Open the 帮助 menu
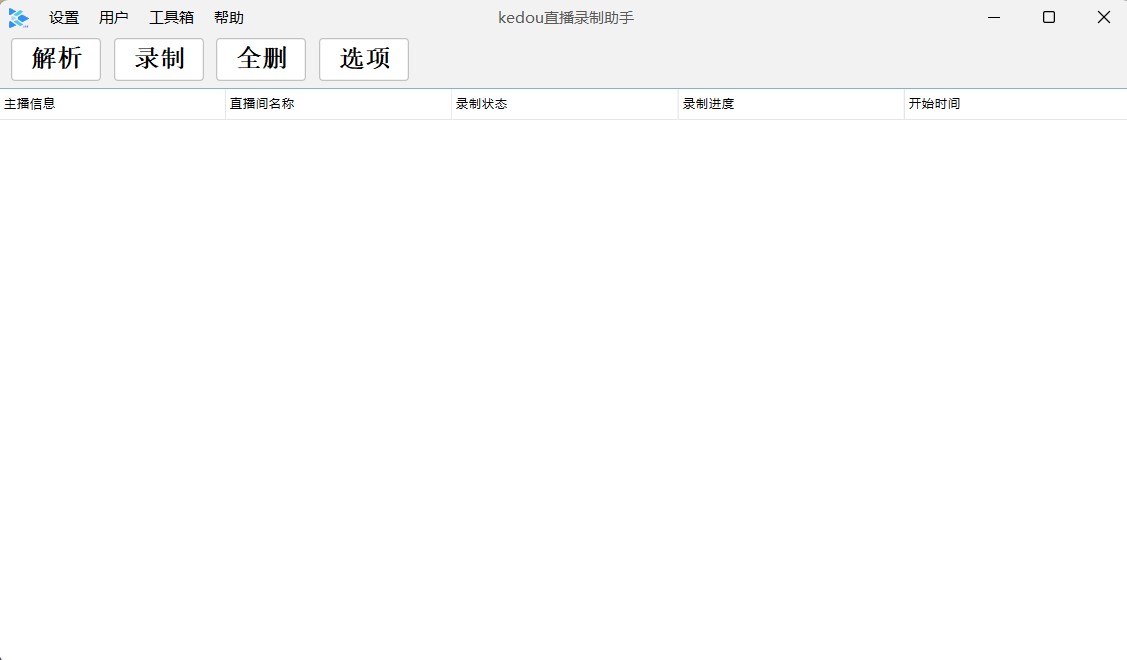 [229, 17]
